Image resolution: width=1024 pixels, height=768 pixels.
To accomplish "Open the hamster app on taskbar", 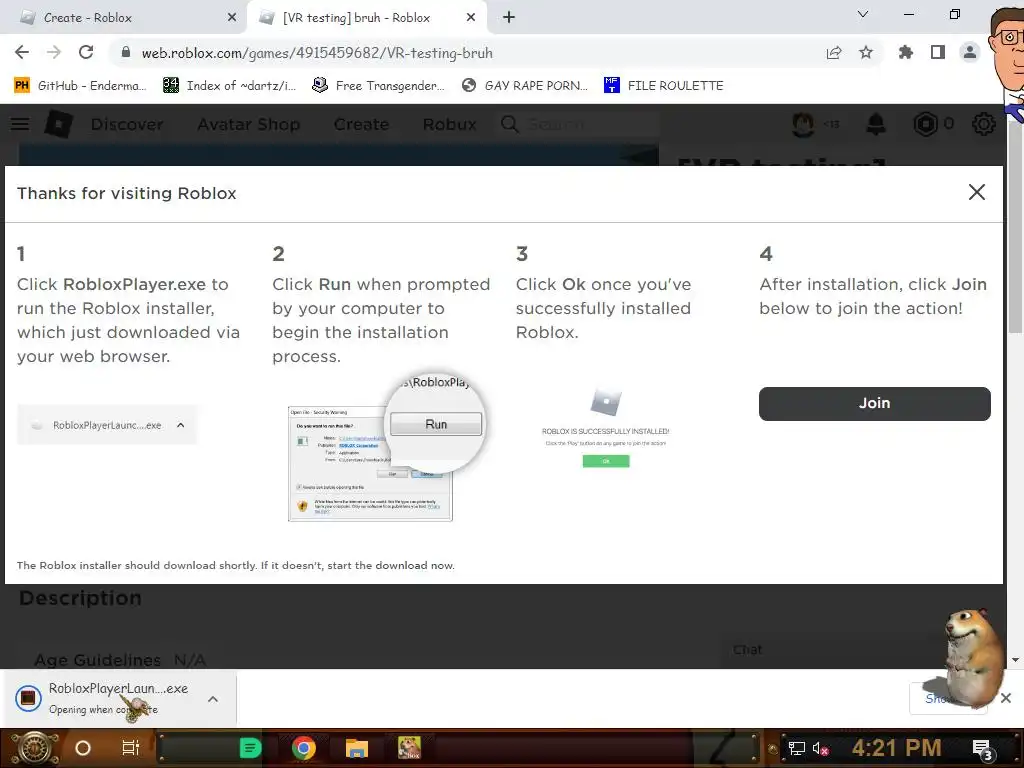I will (409, 748).
